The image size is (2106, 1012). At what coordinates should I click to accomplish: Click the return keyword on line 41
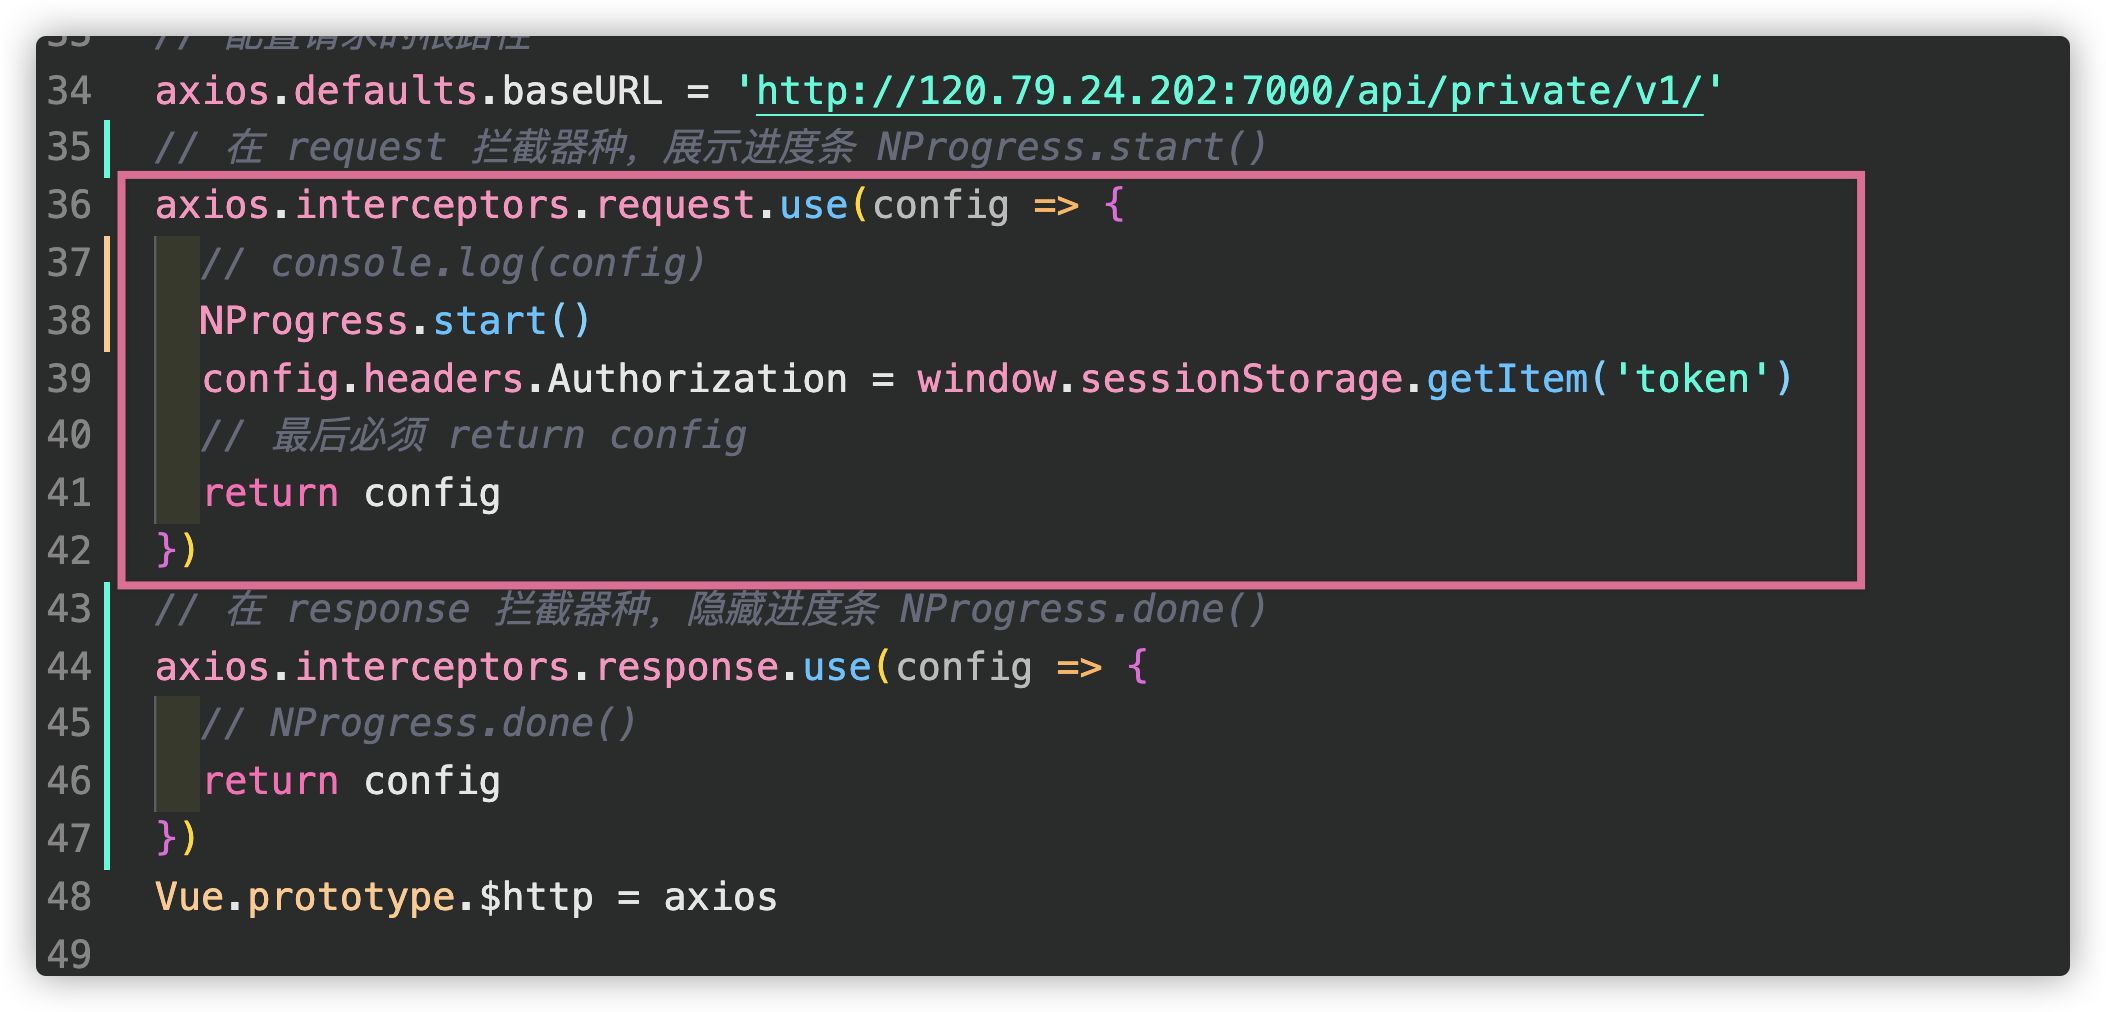click(271, 493)
